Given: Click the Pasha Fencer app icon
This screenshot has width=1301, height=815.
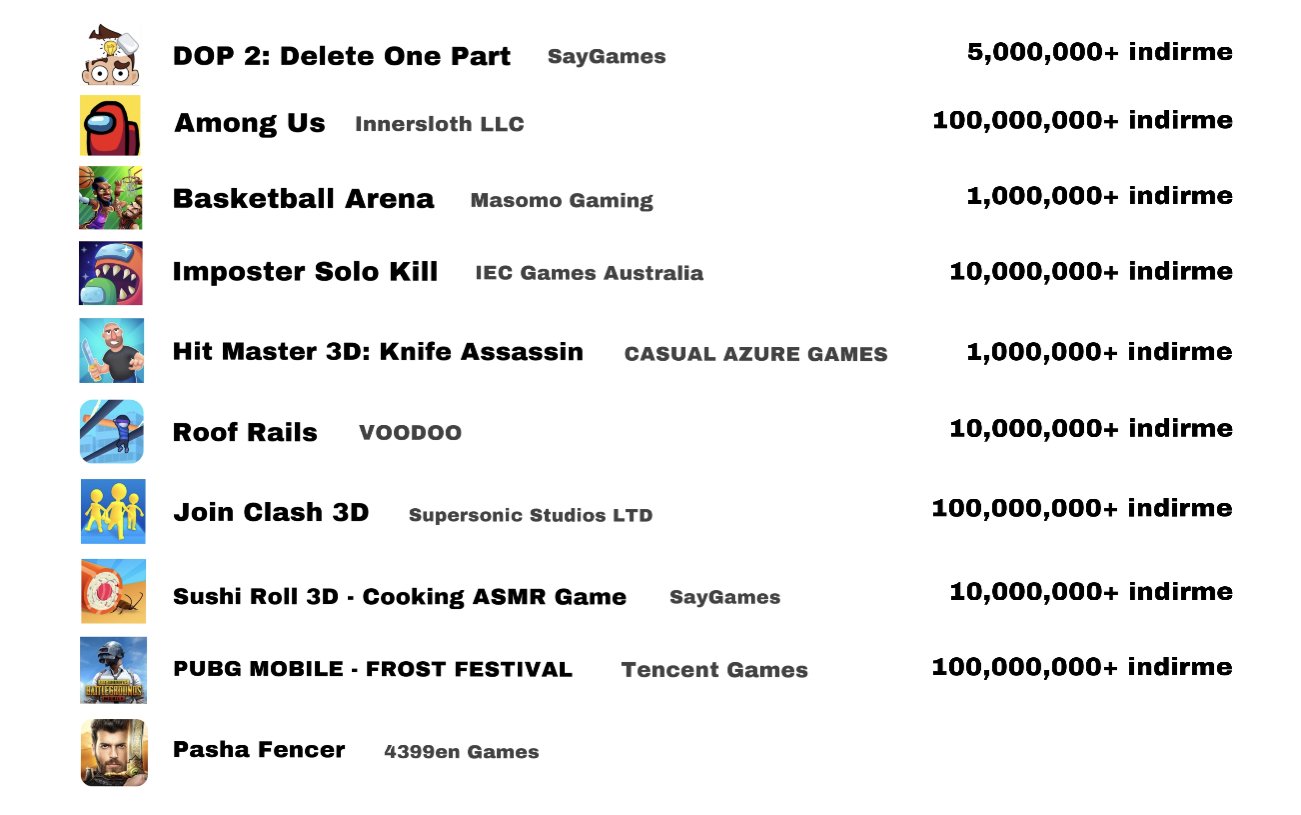Looking at the screenshot, I should [113, 752].
